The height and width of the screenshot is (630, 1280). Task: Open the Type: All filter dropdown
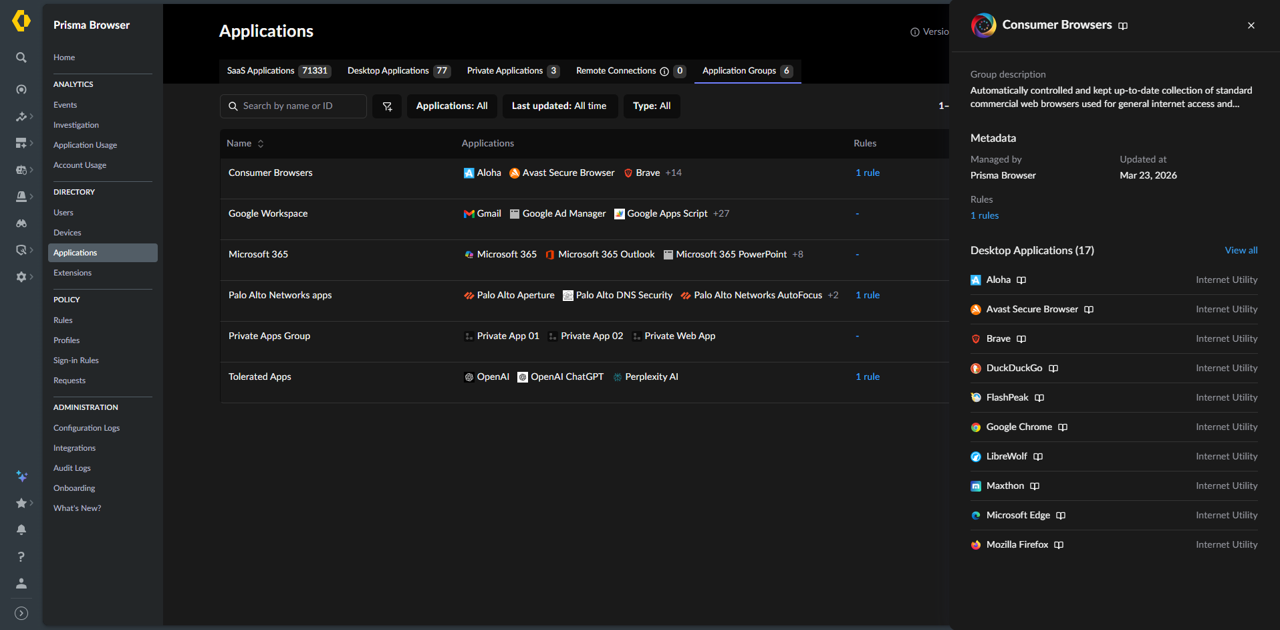tap(652, 106)
